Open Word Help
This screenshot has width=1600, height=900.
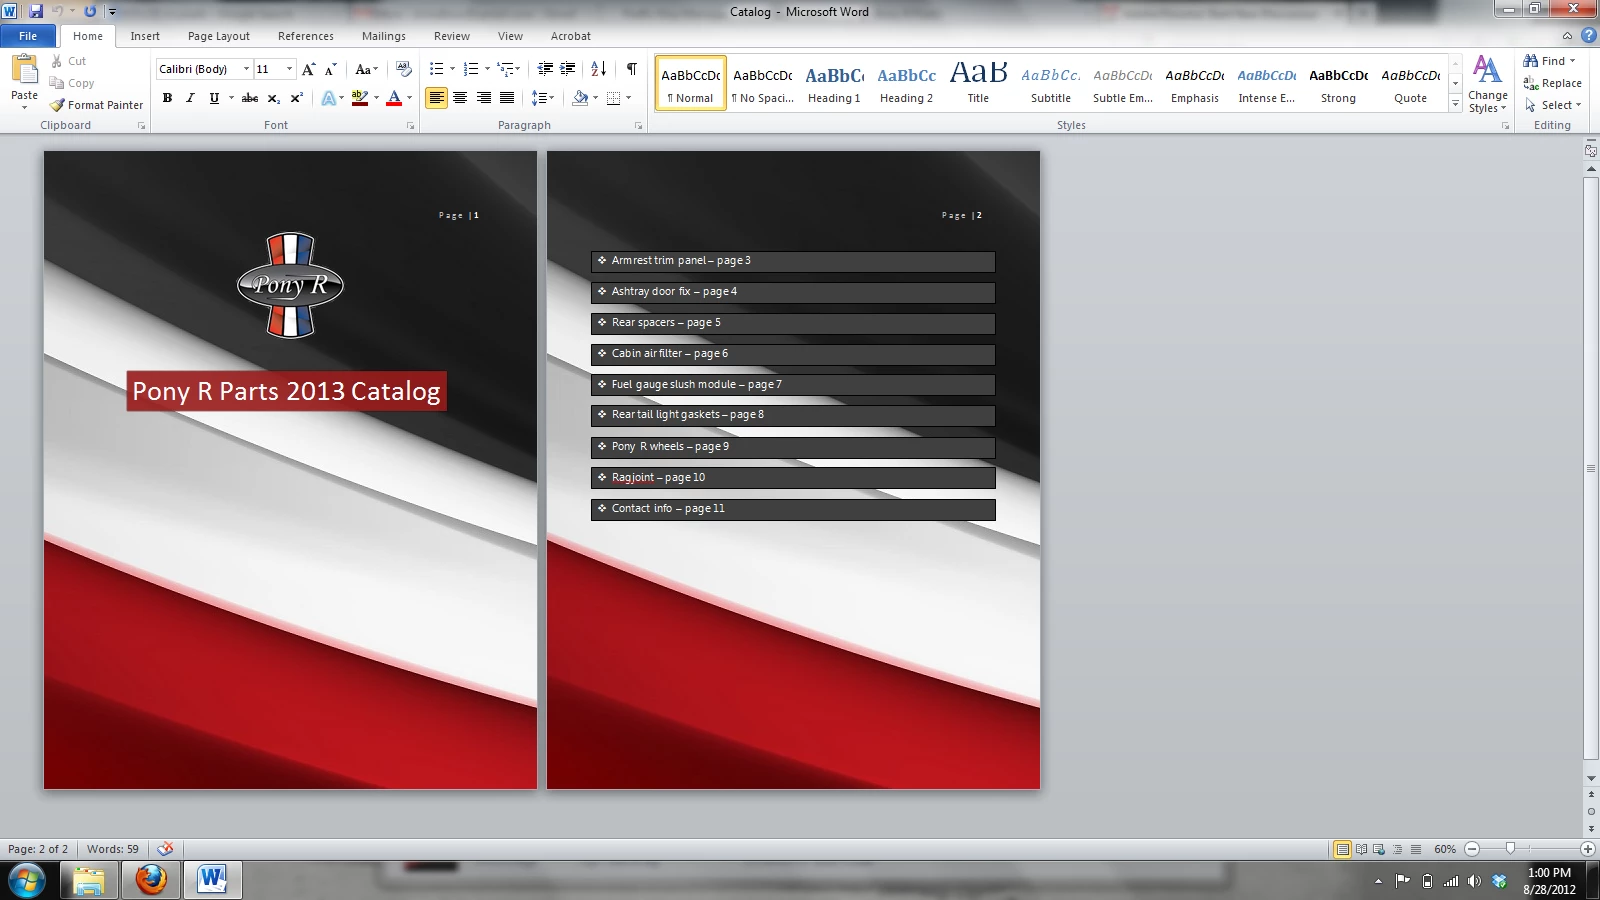1588,35
